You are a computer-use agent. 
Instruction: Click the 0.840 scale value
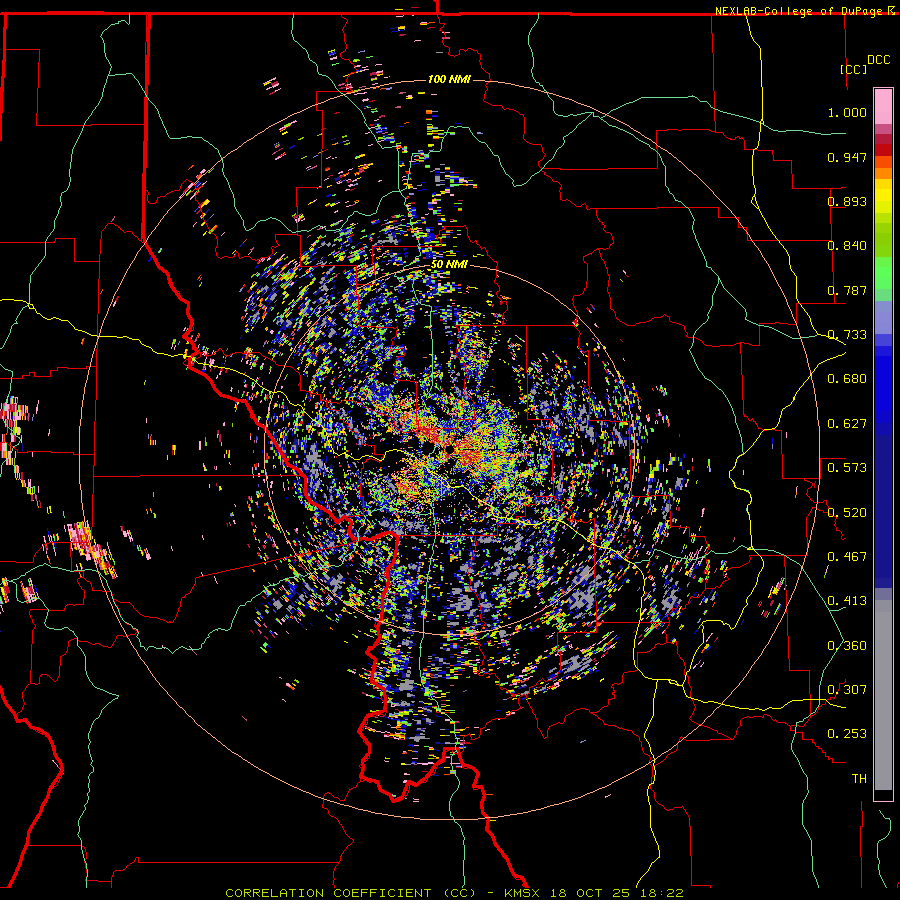[847, 246]
